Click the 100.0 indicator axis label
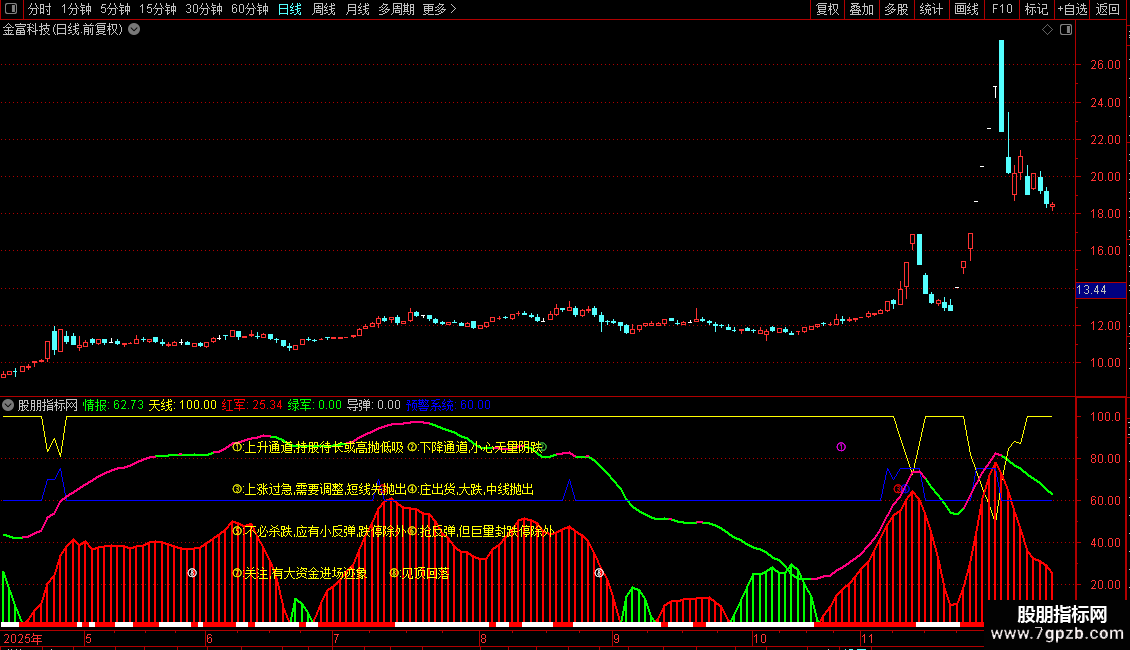 [x=1105, y=417]
